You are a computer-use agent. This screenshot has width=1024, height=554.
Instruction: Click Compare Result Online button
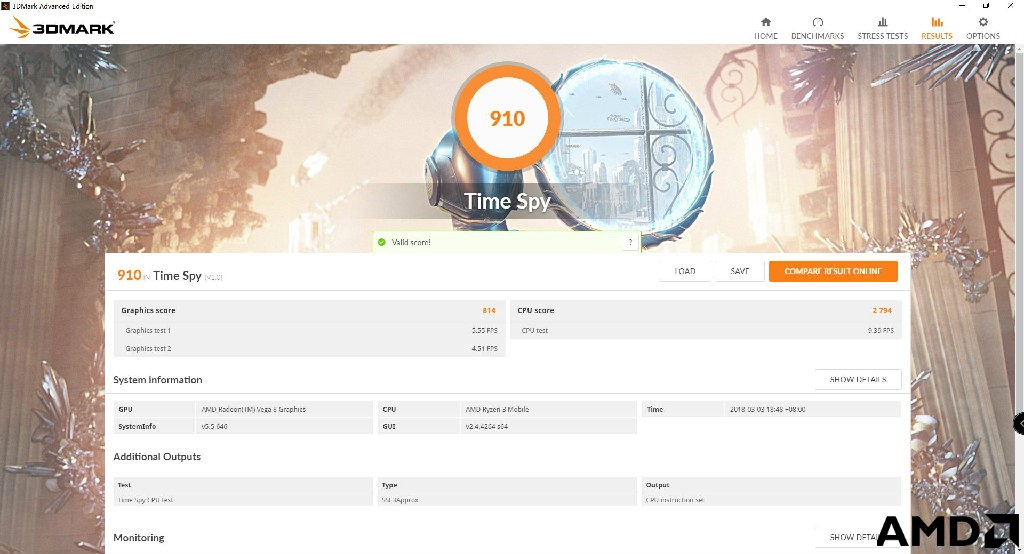click(x=833, y=271)
